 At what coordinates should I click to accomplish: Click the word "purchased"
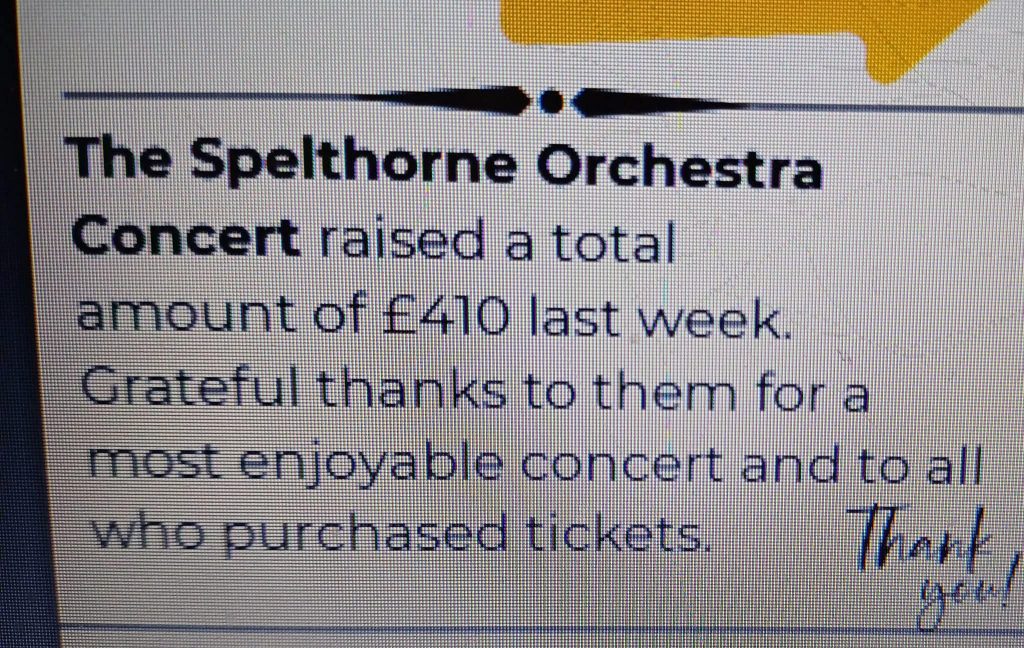pyautogui.click(x=363, y=534)
